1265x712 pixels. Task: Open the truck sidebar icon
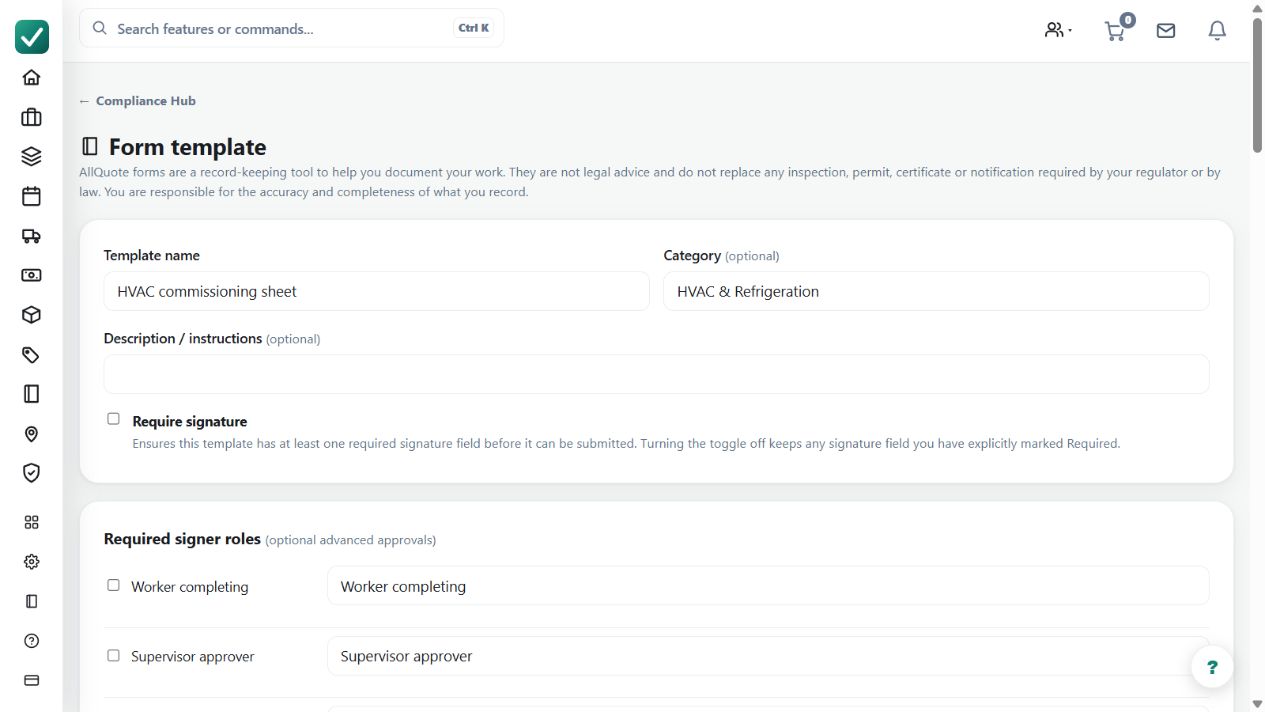point(31,236)
